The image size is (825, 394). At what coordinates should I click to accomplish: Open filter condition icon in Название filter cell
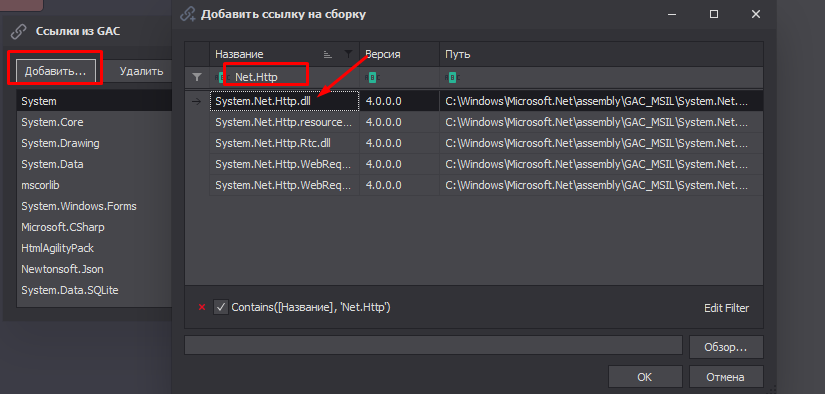coord(222,77)
